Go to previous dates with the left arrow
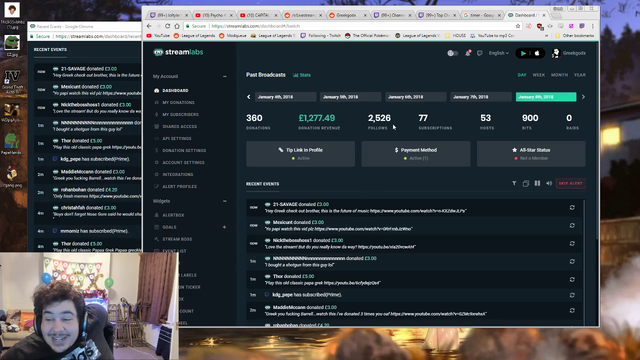This screenshot has width=640, height=360. [249, 97]
